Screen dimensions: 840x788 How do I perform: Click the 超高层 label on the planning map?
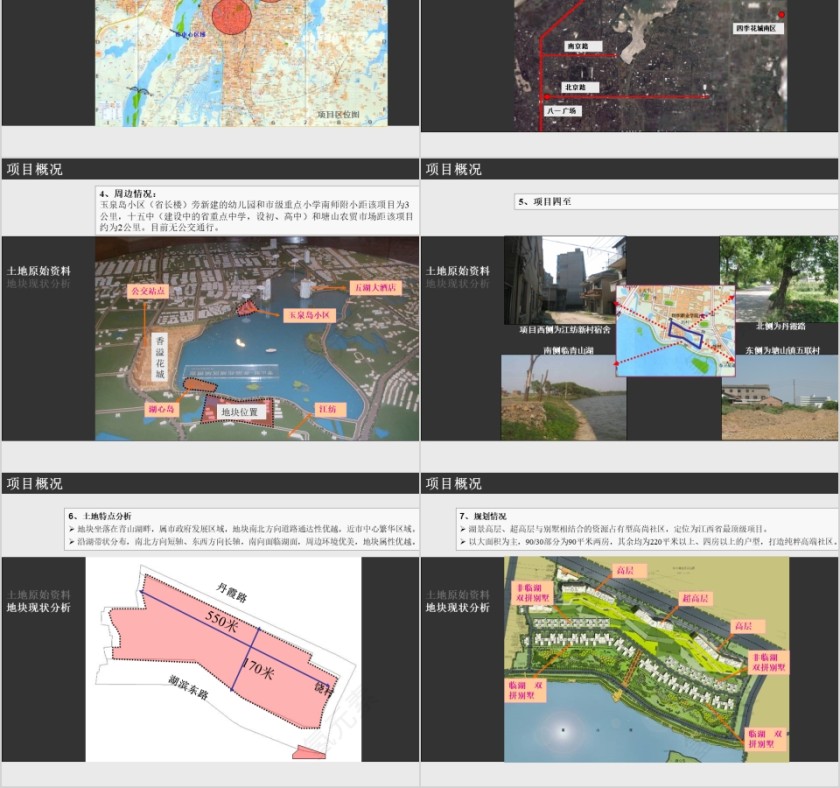pyautogui.click(x=693, y=598)
